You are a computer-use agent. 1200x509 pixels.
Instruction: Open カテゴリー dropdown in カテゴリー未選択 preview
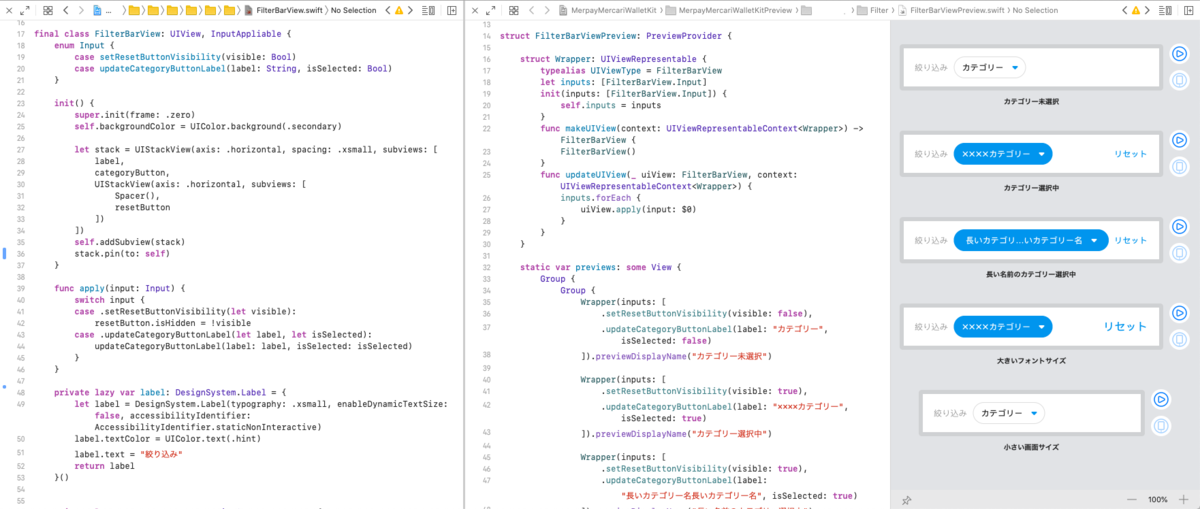[x=989, y=68]
